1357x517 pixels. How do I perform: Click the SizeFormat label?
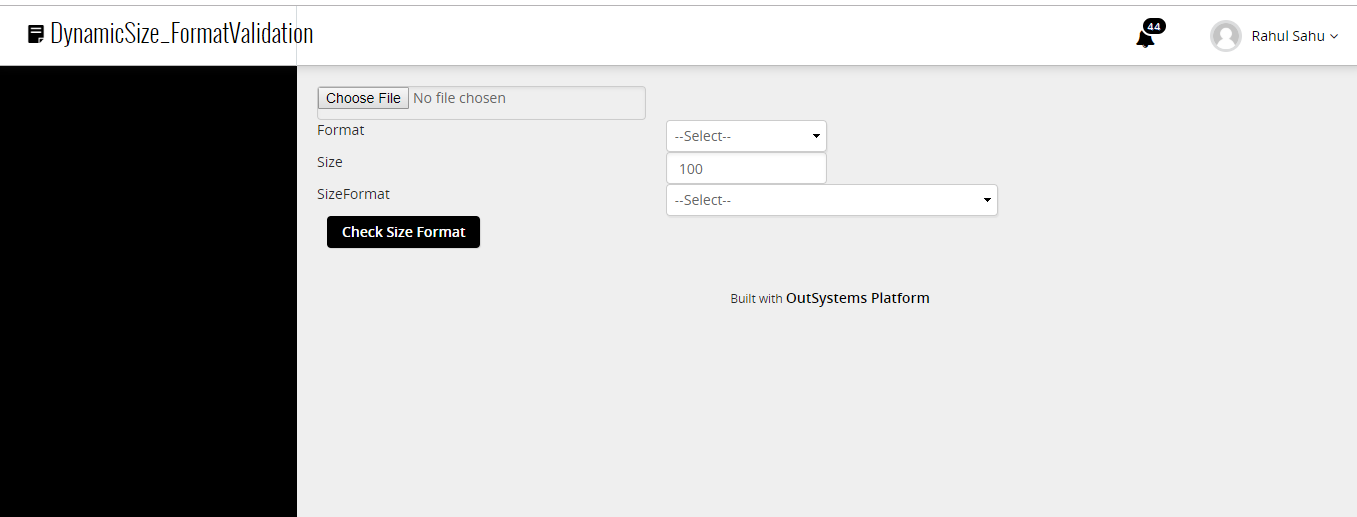click(353, 194)
